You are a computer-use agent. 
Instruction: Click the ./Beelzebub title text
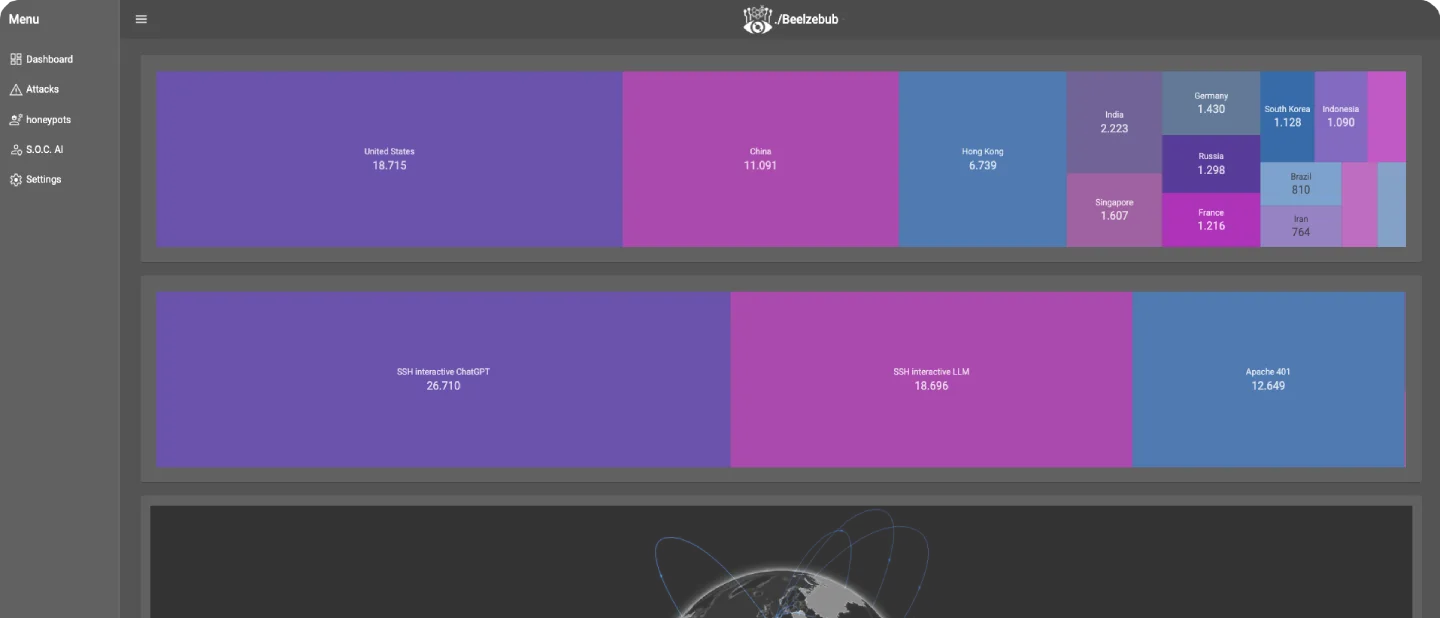[x=807, y=19]
